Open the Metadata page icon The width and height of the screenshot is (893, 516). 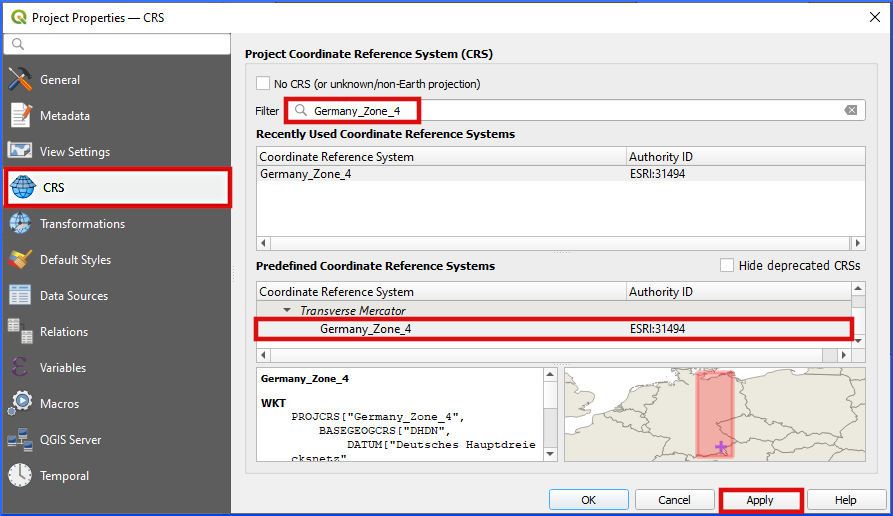[x=21, y=115]
